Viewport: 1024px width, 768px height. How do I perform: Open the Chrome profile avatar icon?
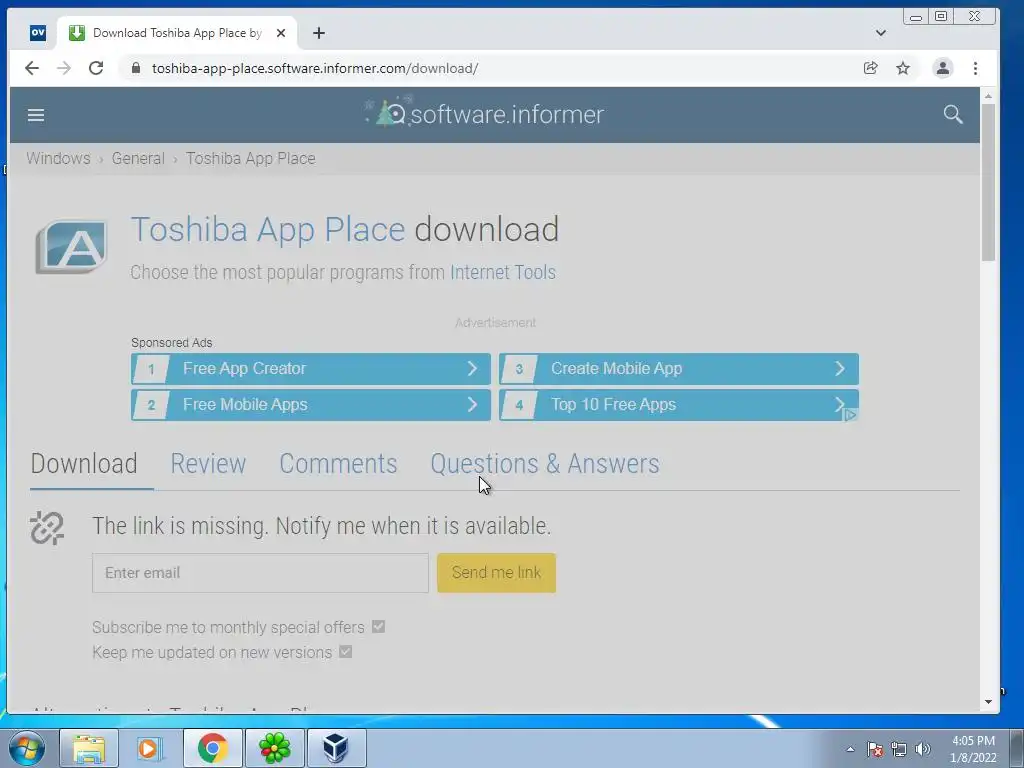point(942,68)
